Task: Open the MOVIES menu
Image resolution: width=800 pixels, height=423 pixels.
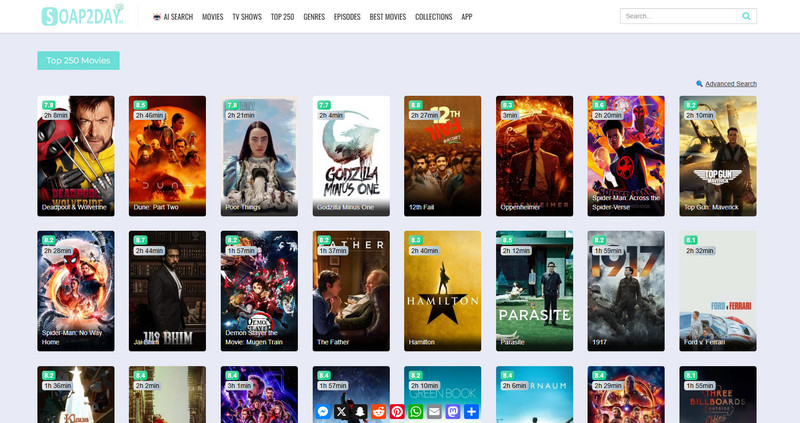Action: point(212,17)
